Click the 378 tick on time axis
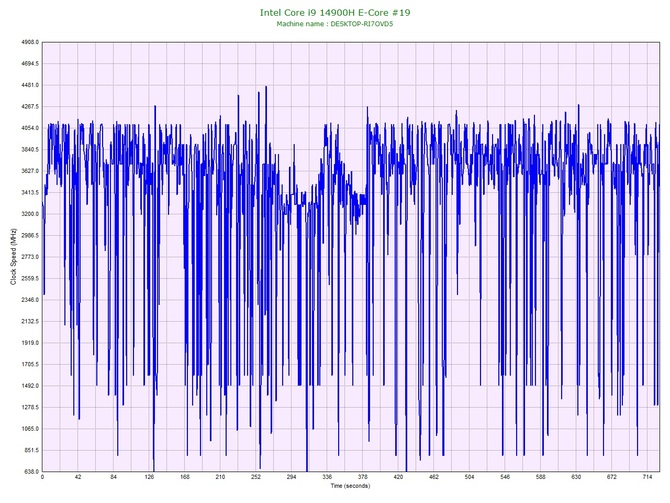670x503 pixels. tap(362, 477)
